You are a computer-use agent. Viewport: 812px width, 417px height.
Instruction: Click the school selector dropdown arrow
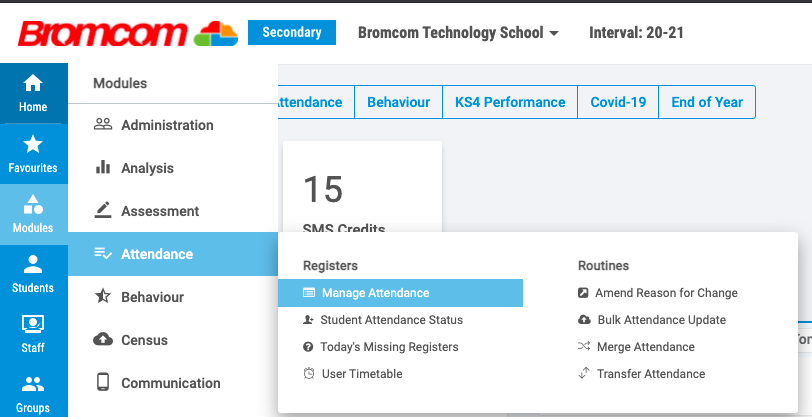tap(554, 33)
